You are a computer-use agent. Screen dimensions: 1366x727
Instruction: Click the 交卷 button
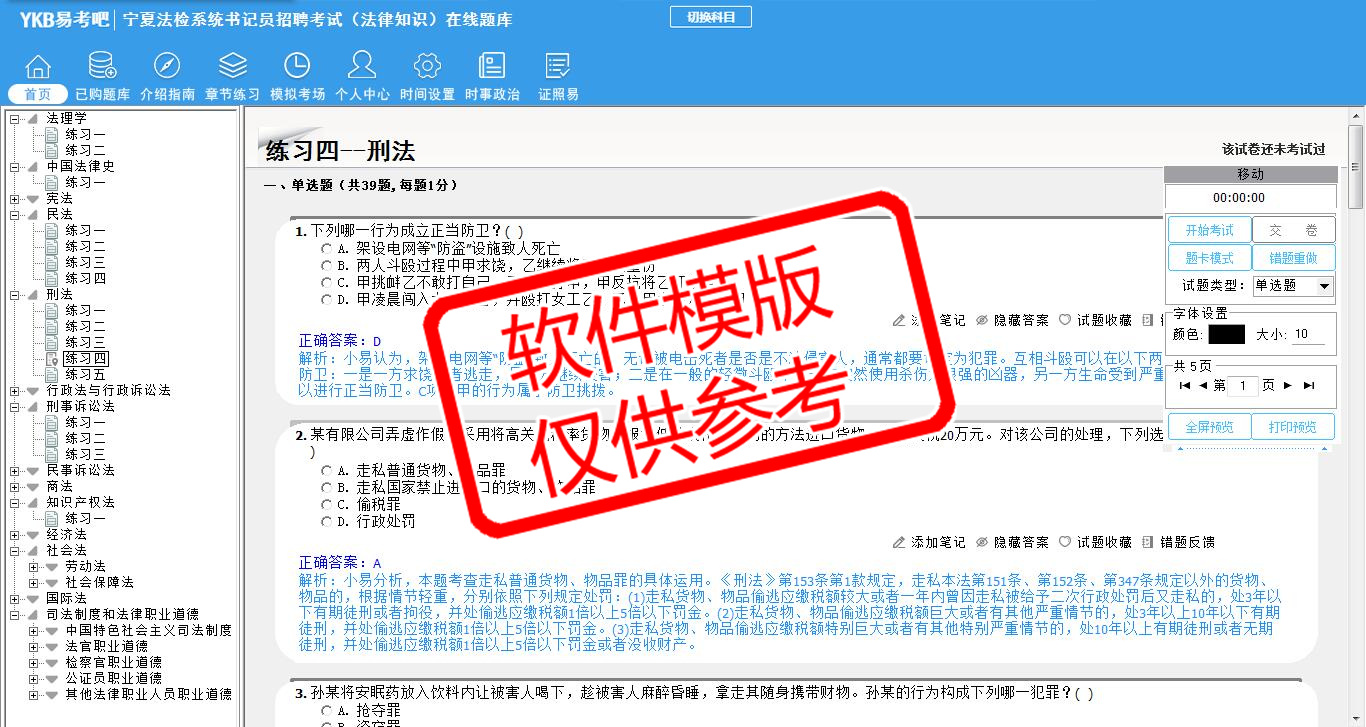click(x=1294, y=230)
